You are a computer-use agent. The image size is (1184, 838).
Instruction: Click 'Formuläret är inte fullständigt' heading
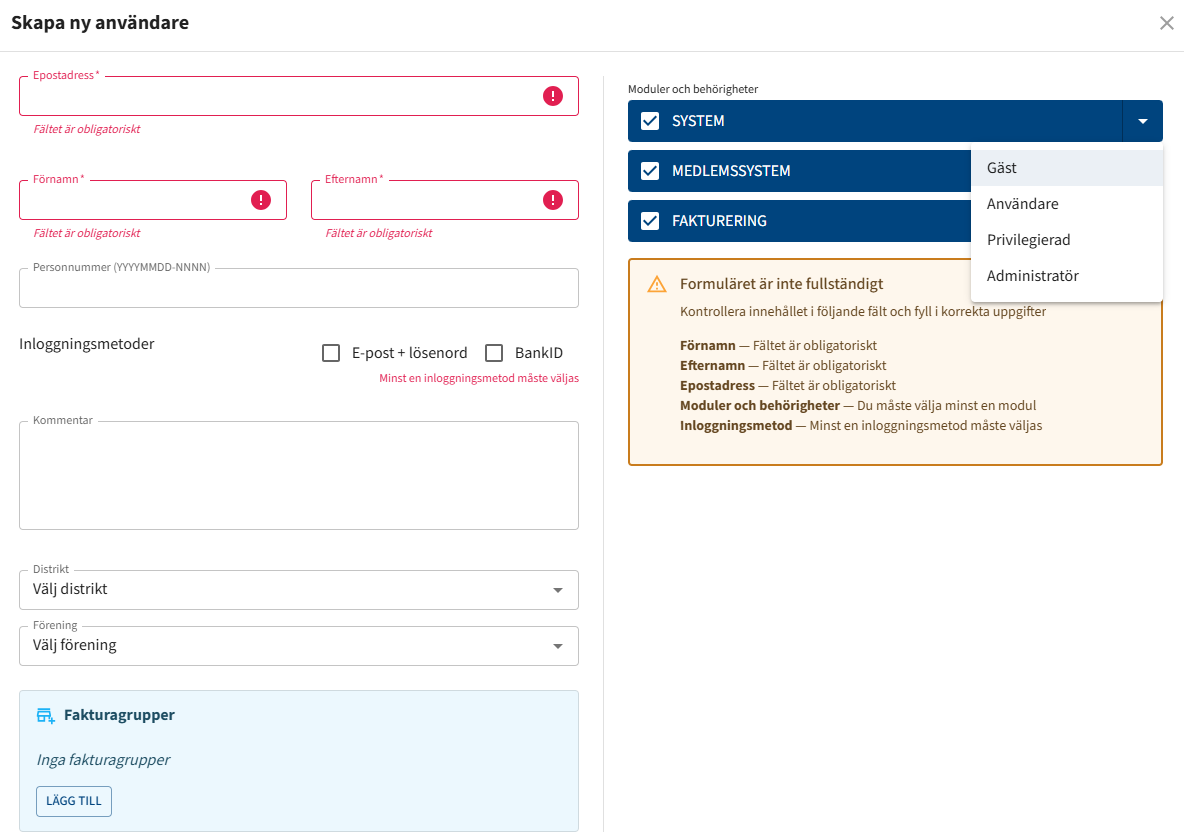pos(782,284)
